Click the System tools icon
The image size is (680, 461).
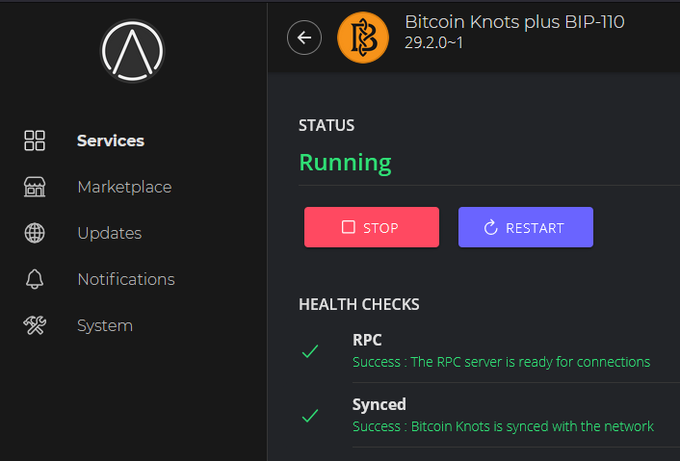pos(35,325)
